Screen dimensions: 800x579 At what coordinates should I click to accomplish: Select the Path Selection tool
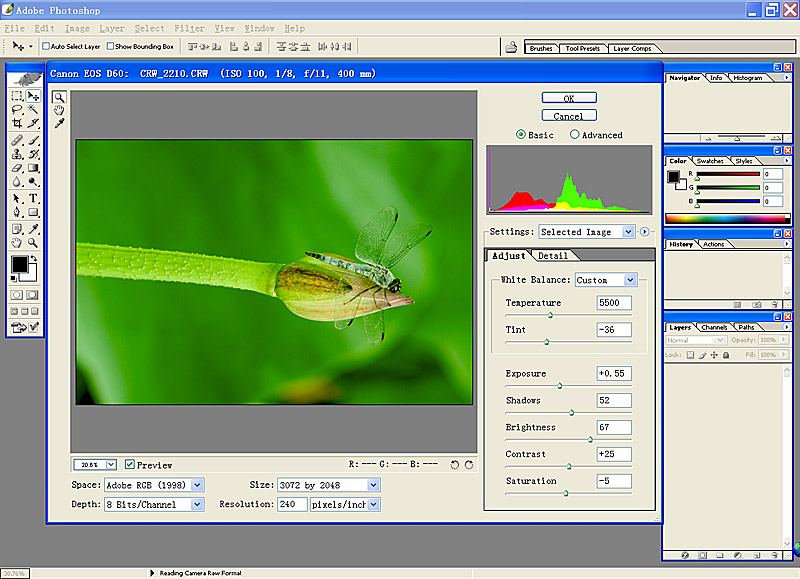(x=17, y=198)
